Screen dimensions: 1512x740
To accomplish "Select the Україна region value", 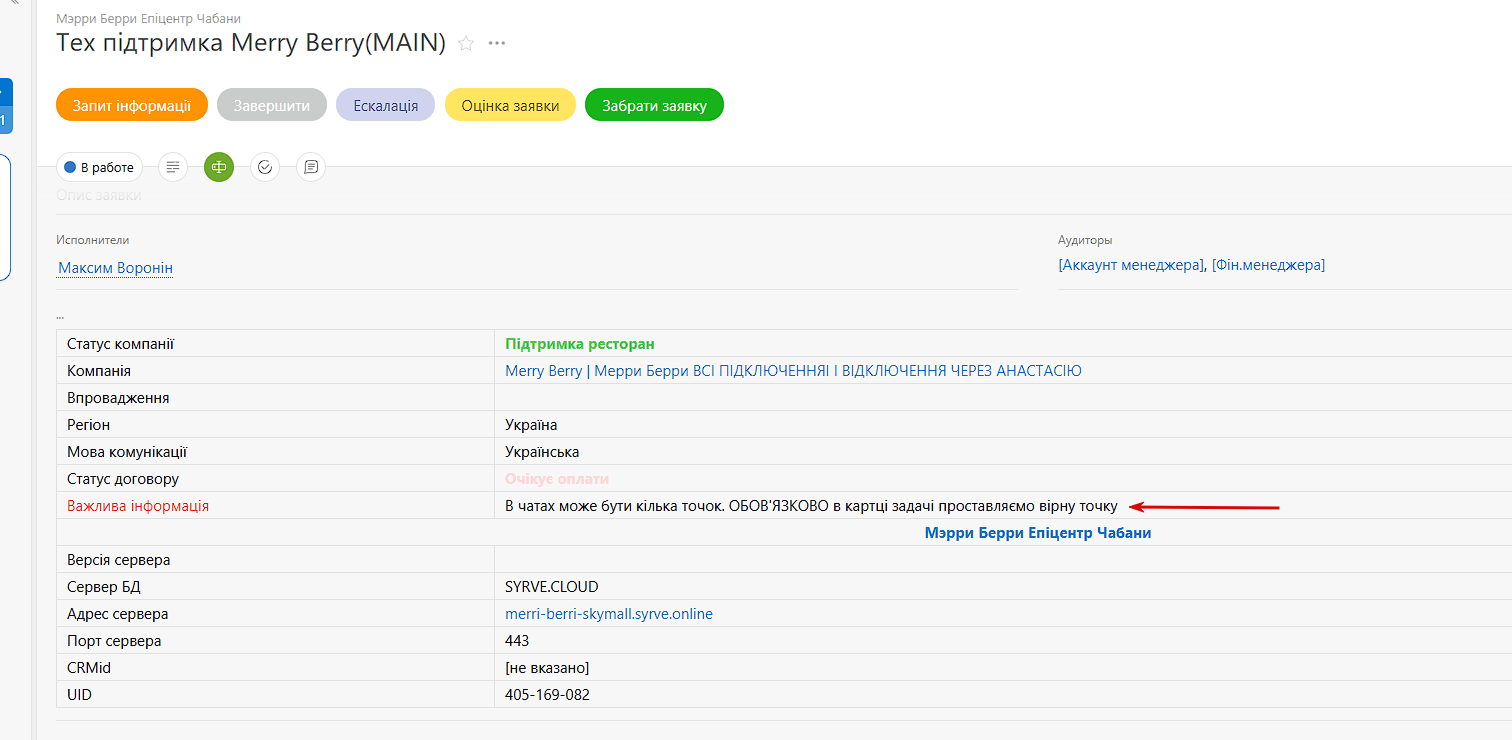I will (x=531, y=425).
